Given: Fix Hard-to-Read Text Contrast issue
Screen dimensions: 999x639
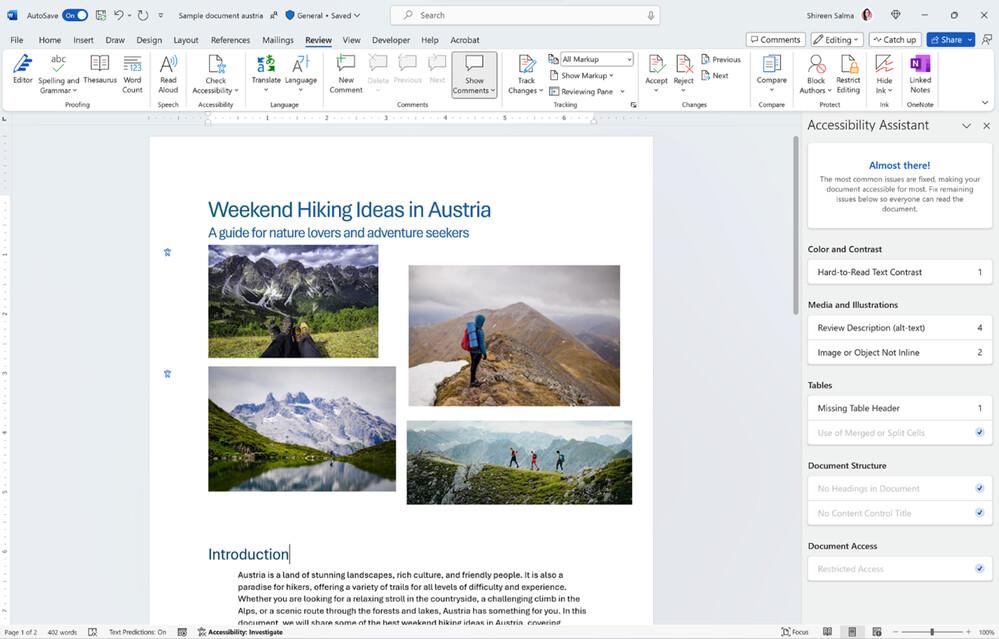Looking at the screenshot, I should (x=898, y=271).
